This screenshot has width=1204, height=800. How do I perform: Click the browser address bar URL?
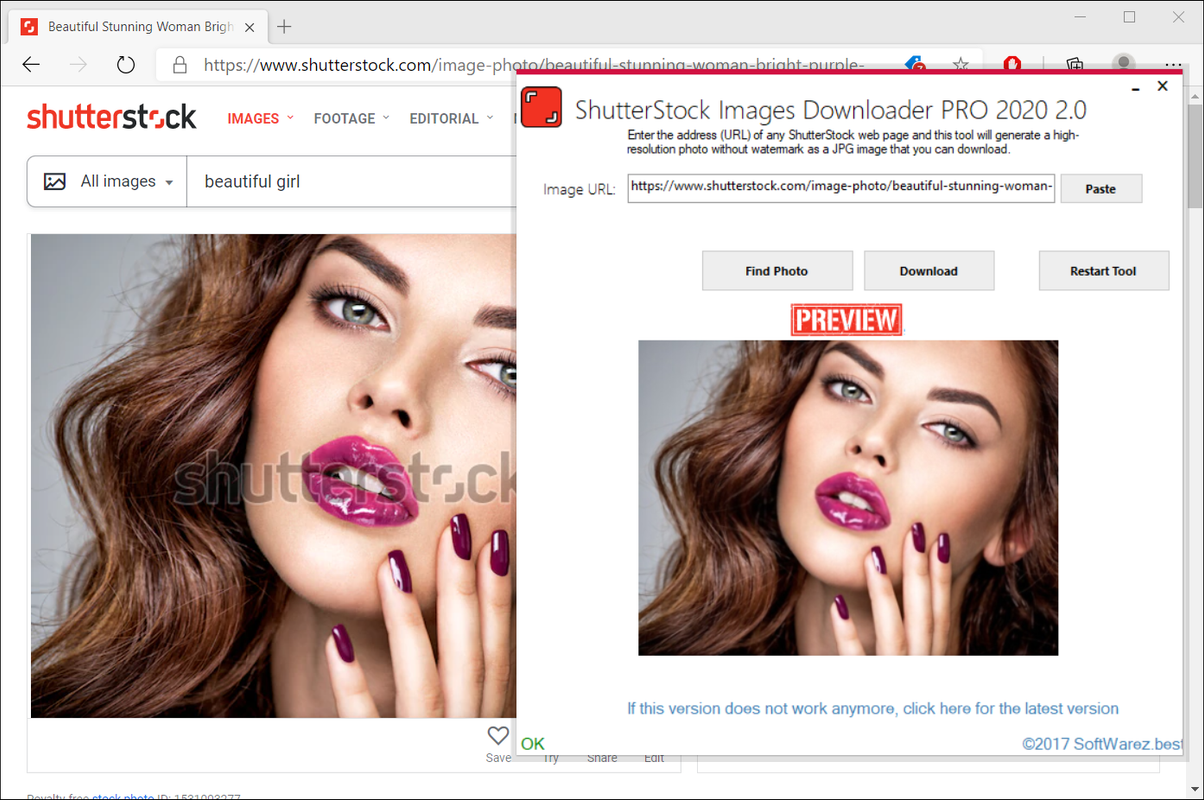point(534,65)
